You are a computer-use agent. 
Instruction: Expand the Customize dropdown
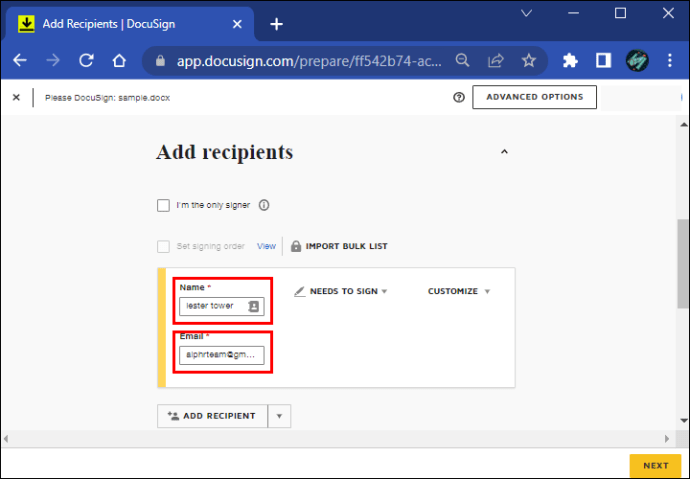coord(459,291)
